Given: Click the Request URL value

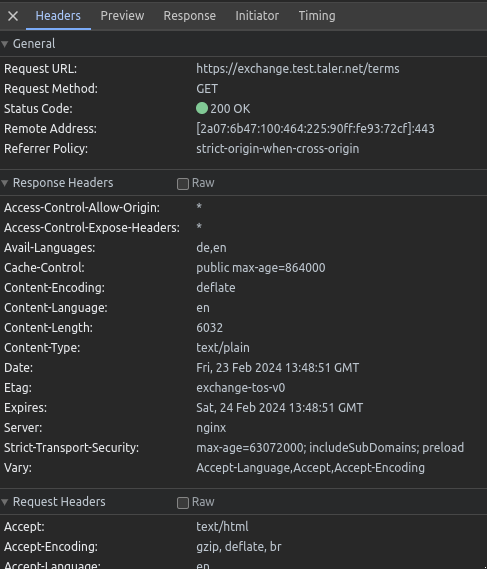Looking at the screenshot, I should point(298,69).
